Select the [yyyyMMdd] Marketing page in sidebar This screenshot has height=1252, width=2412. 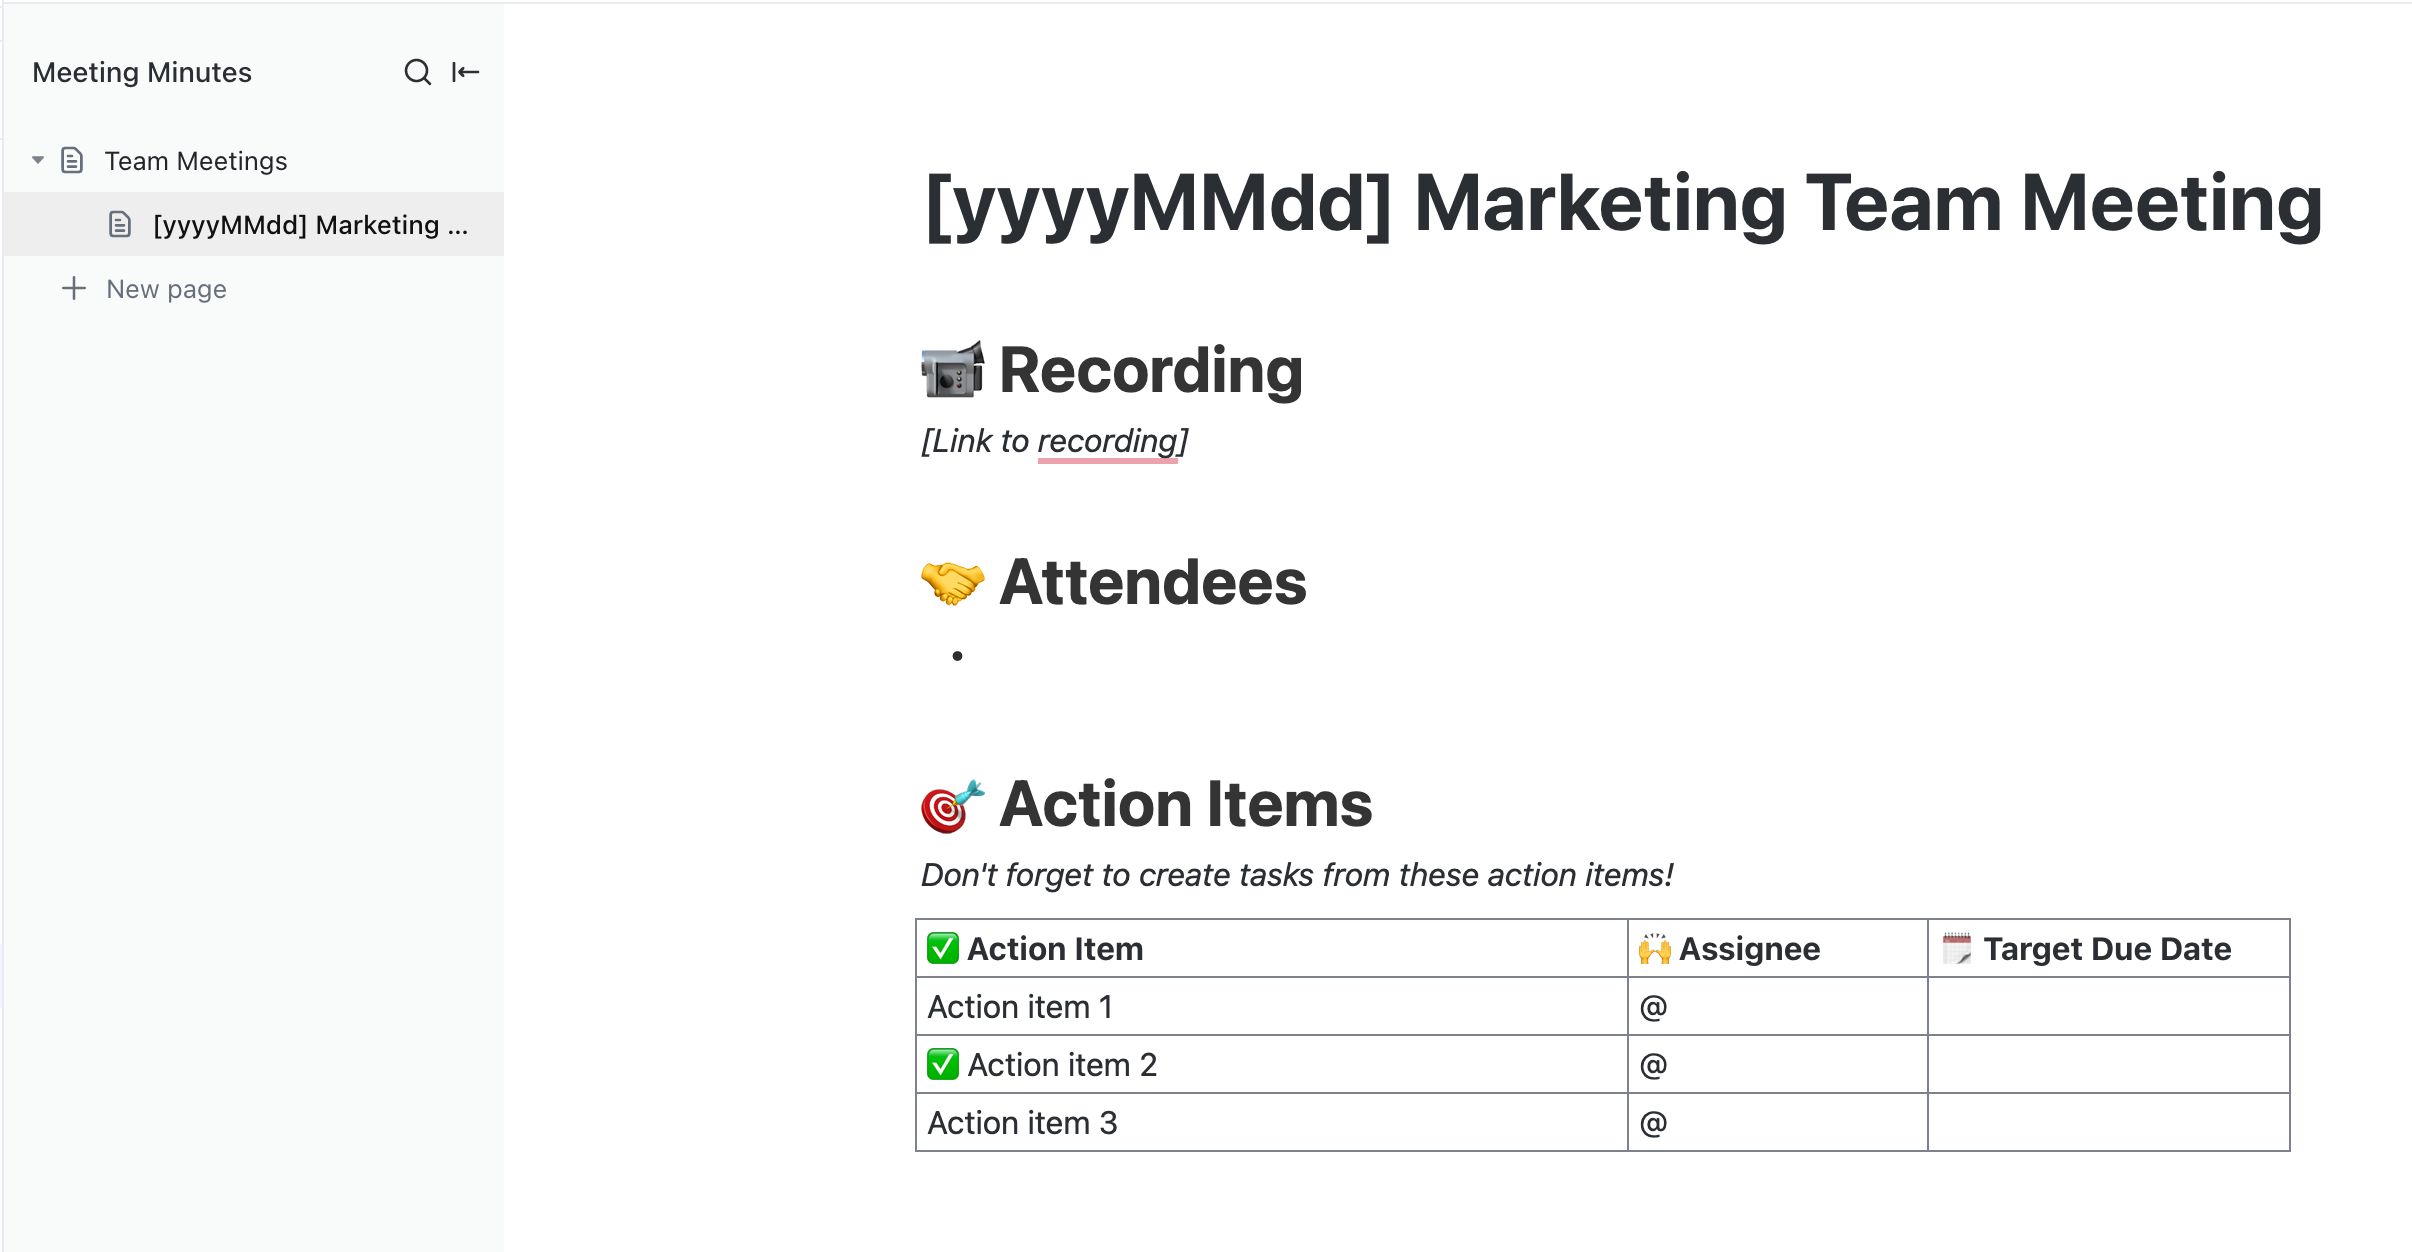pyautogui.click(x=310, y=225)
